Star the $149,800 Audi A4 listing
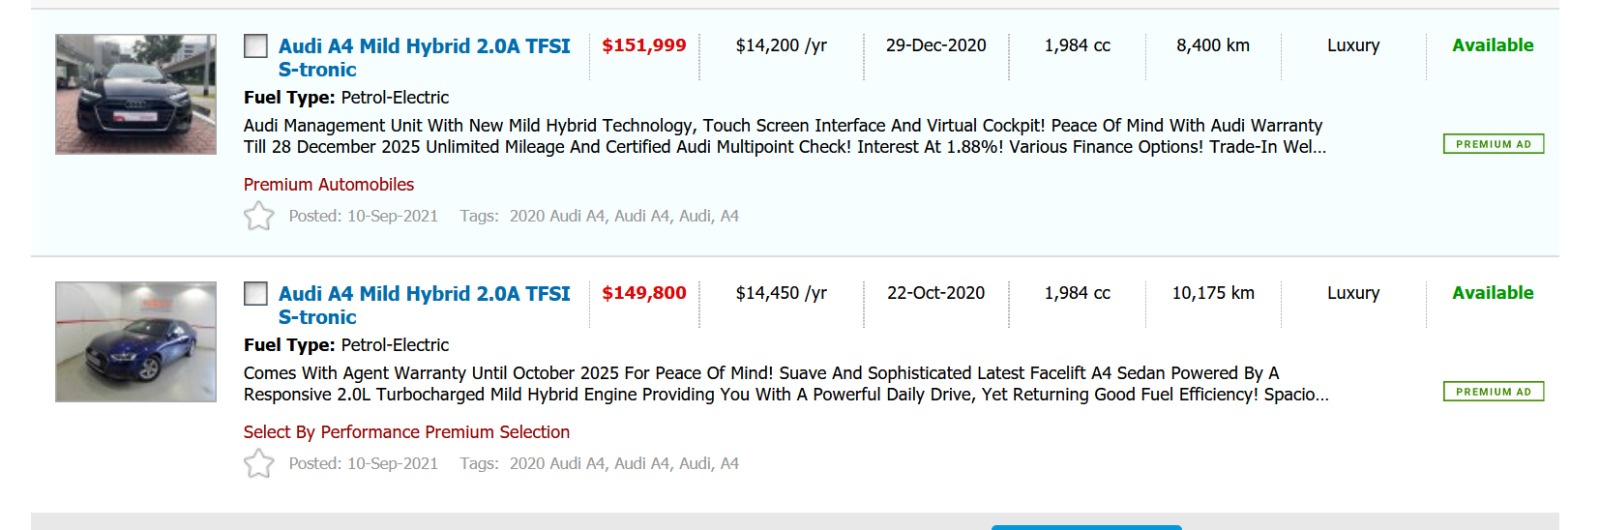 pyautogui.click(x=259, y=463)
